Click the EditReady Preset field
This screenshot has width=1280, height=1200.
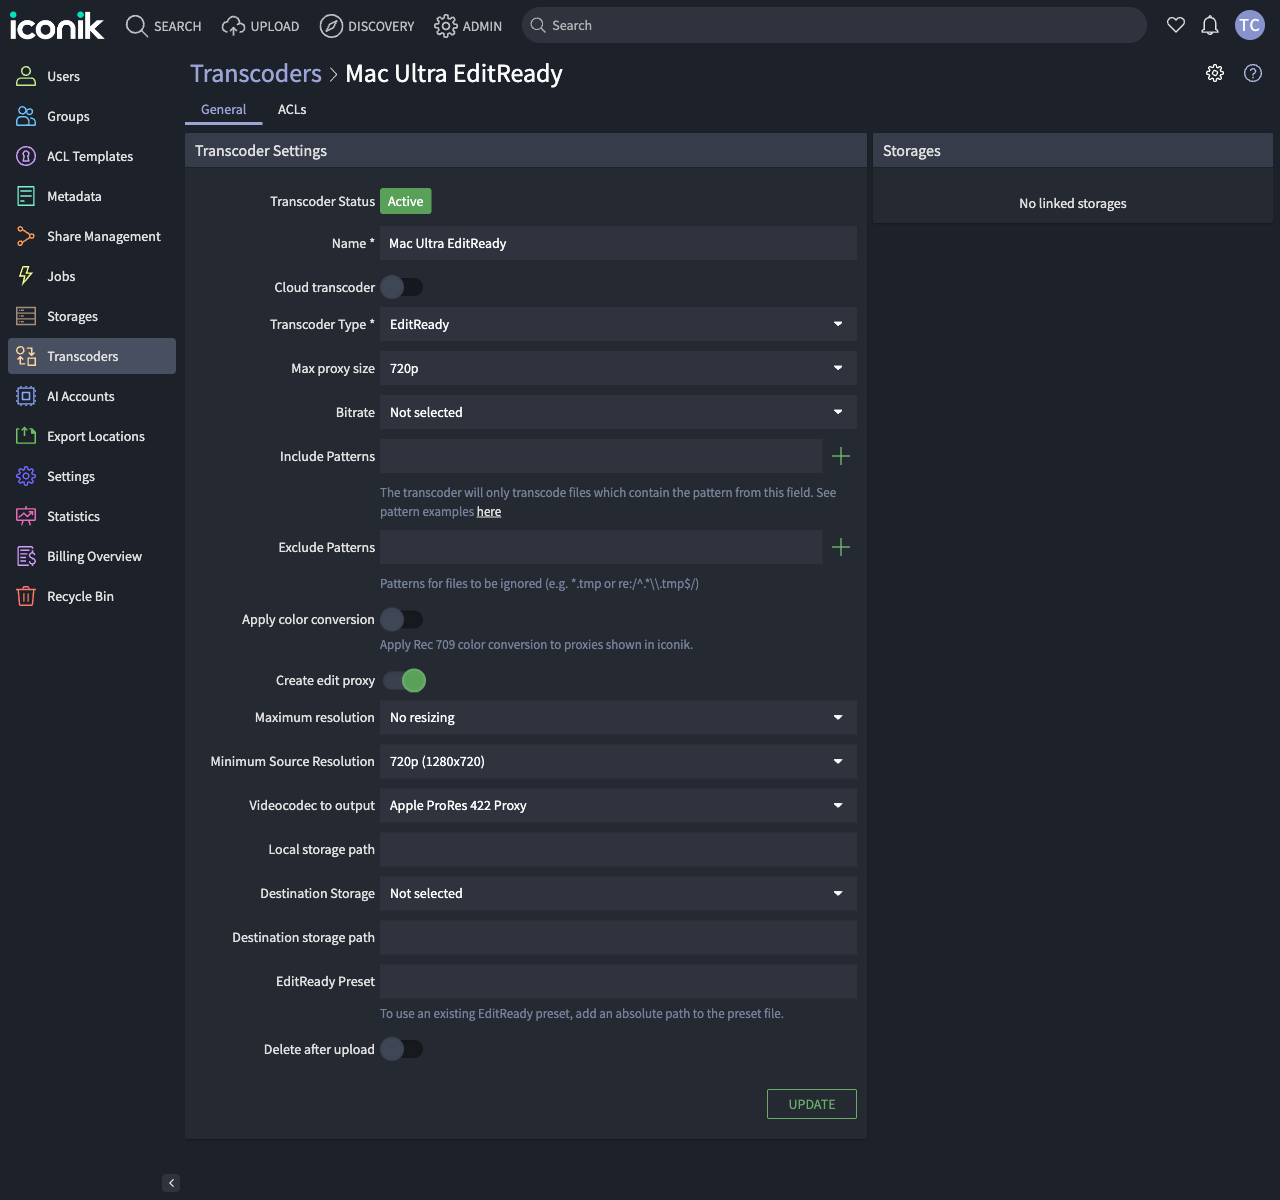(x=618, y=981)
